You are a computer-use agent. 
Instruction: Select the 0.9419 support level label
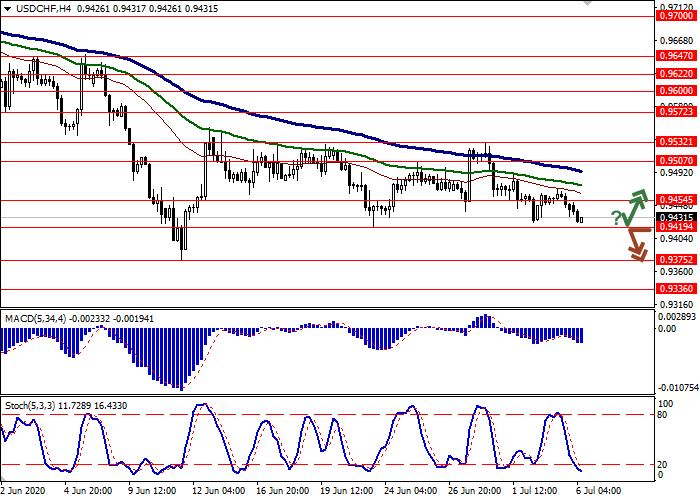click(676, 227)
